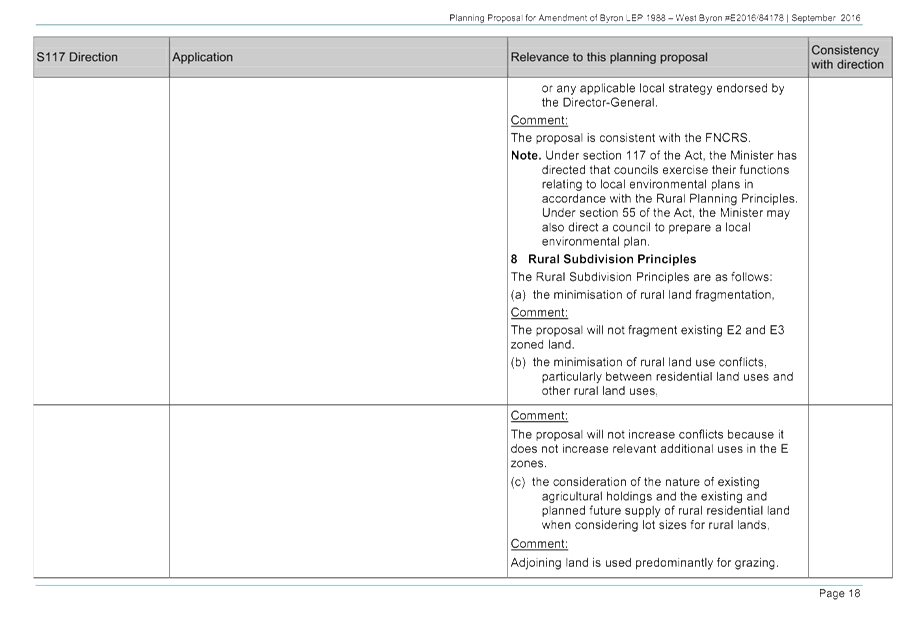Click 'Comment:' above 'Adjoining land' sentence
Image resolution: width=897 pixels, height=619 pixels.
[x=539, y=543]
